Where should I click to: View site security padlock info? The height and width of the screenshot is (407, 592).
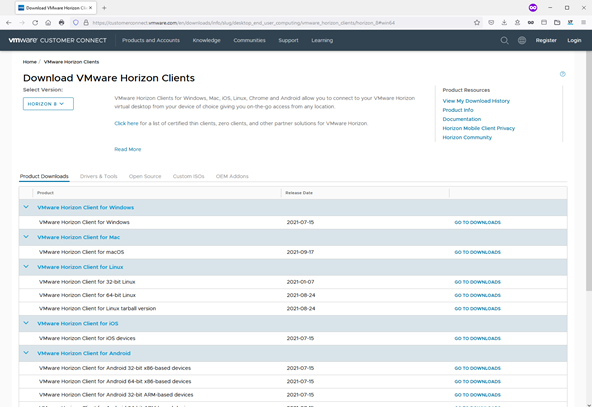[x=86, y=23]
